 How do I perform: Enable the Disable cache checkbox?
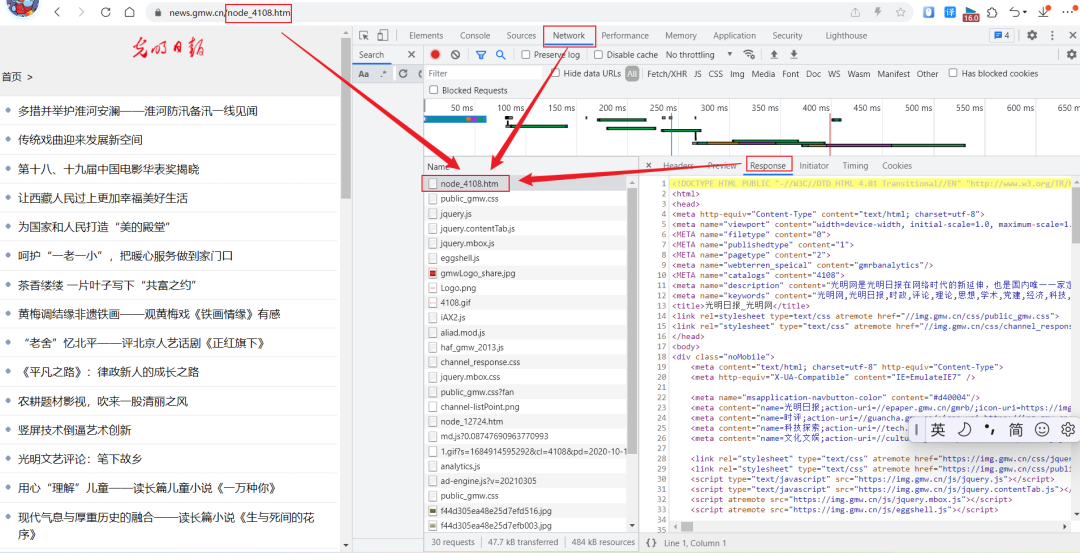tap(599, 55)
